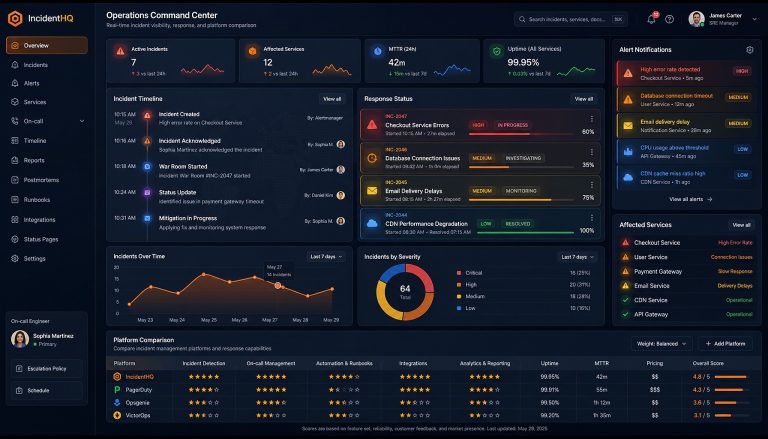This screenshot has width=768, height=439.
Task: Follow the View all alerts link
Action: (691, 199)
